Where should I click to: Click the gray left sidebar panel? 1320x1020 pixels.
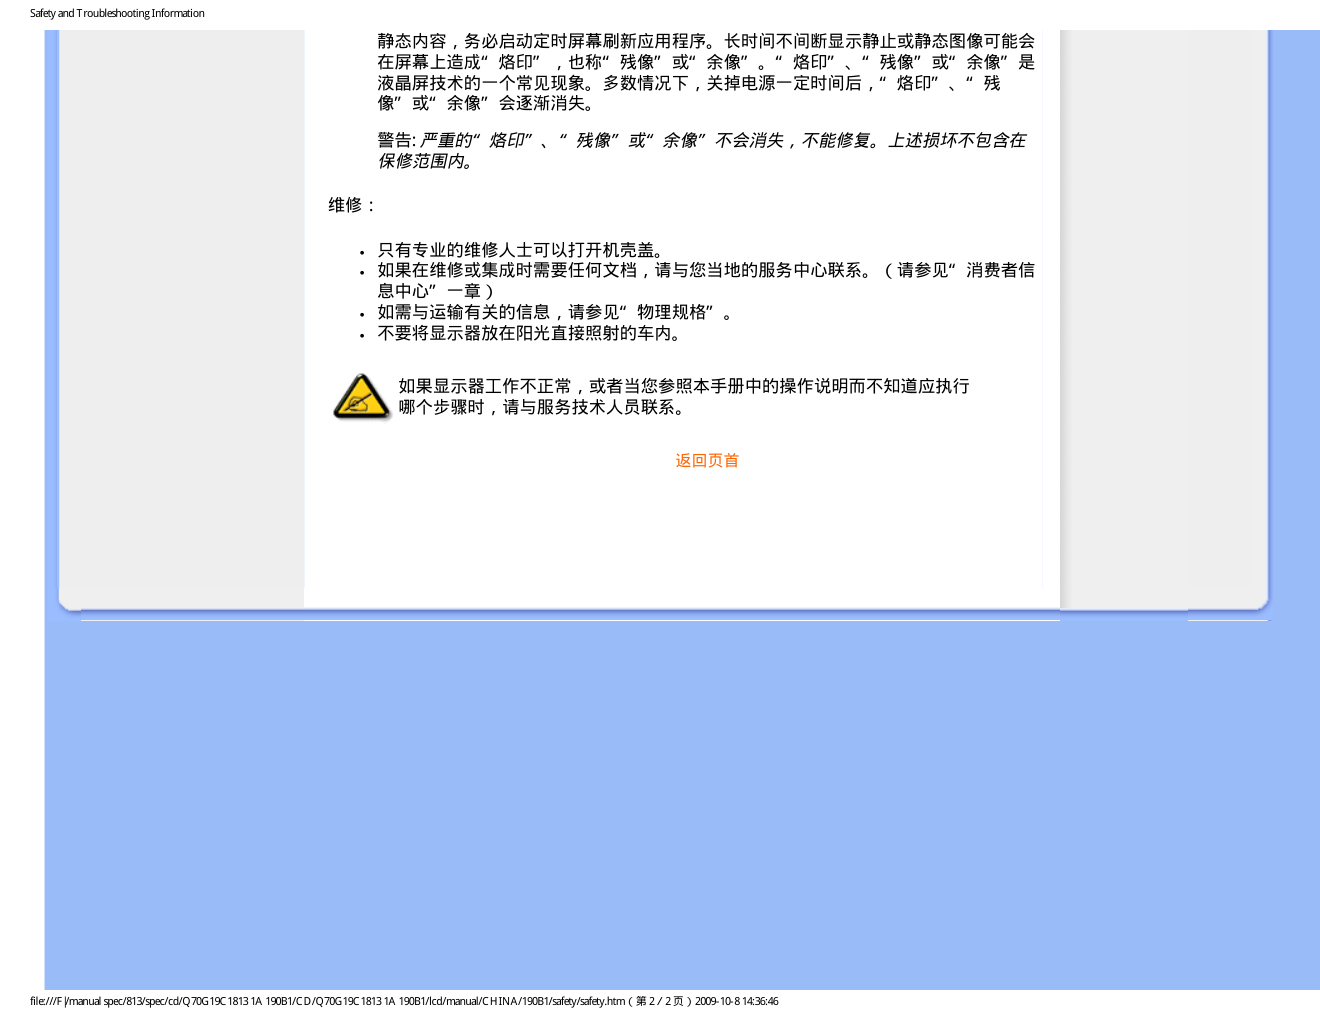tap(181, 300)
